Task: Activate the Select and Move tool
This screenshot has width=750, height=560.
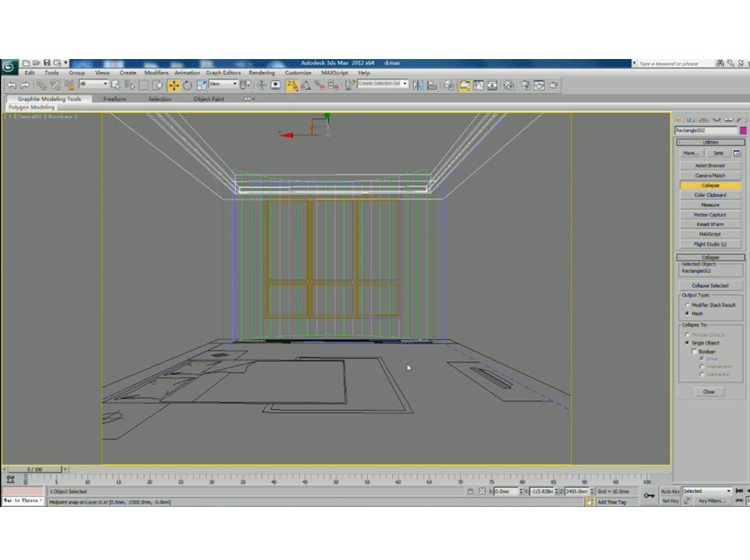Action: (x=174, y=85)
